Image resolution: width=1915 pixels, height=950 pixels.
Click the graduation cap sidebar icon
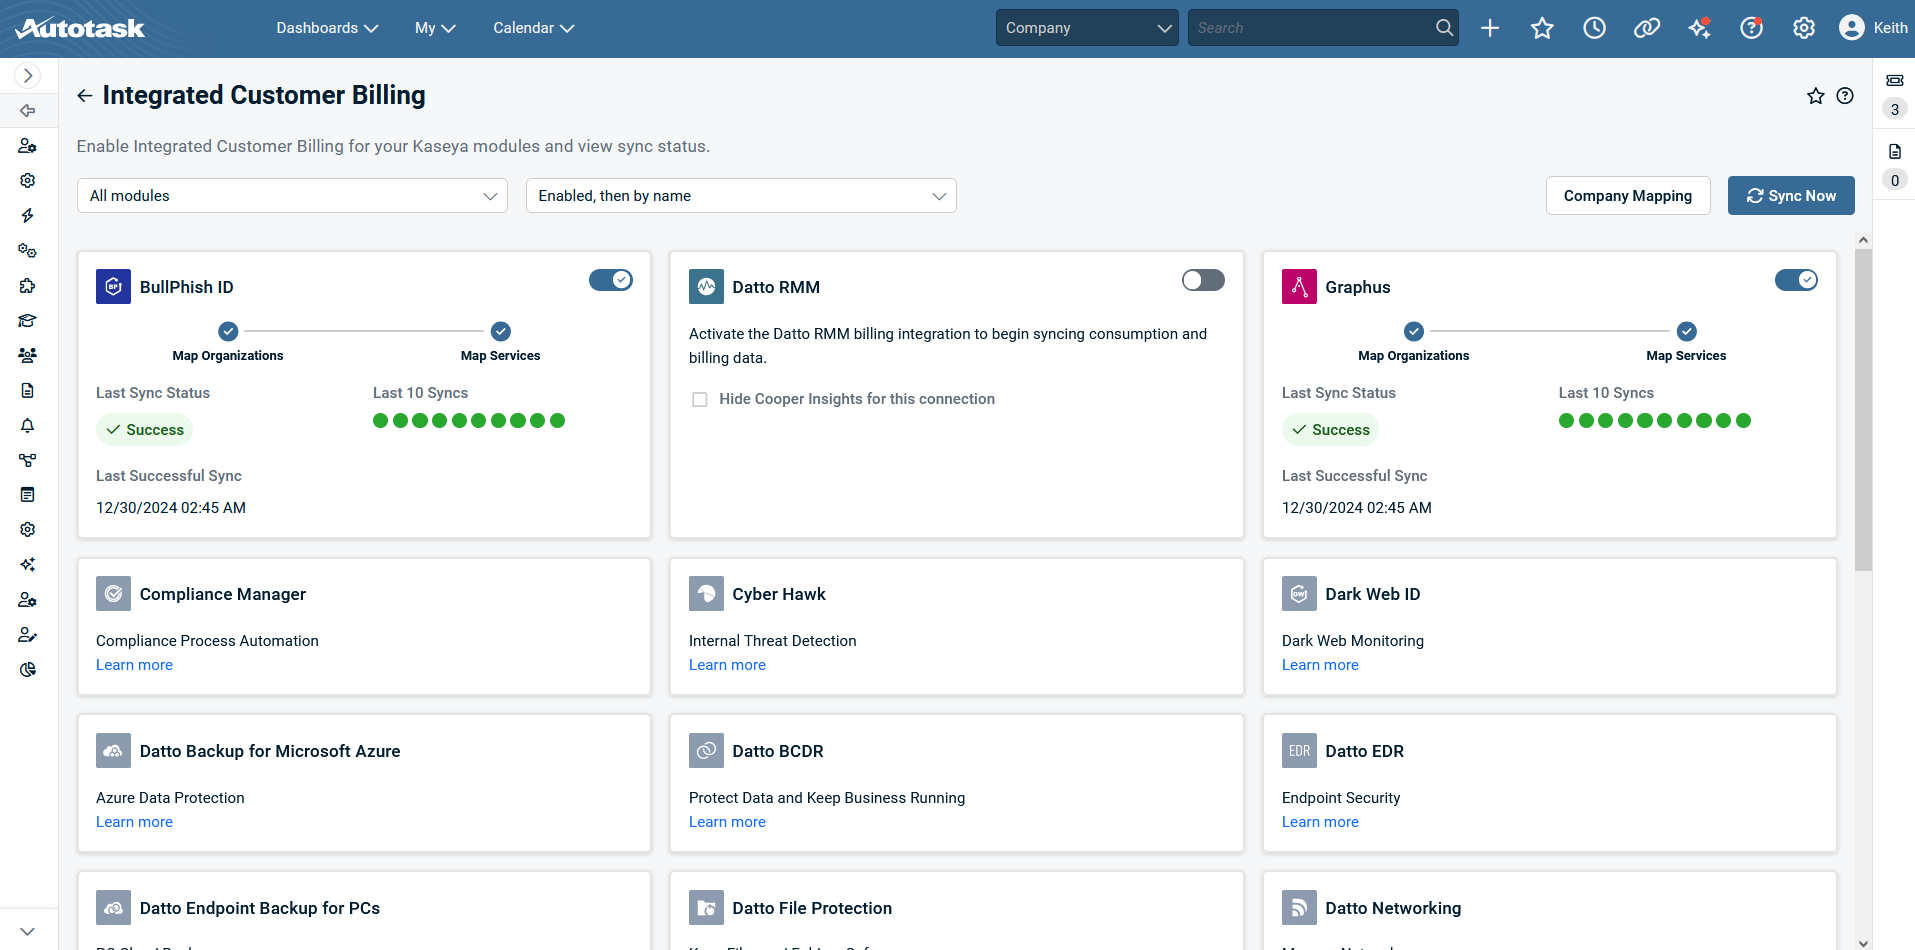(x=28, y=321)
